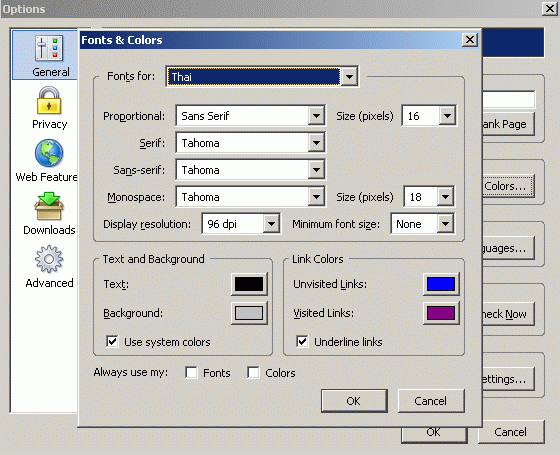Enable Always use my Fonts

[191, 372]
